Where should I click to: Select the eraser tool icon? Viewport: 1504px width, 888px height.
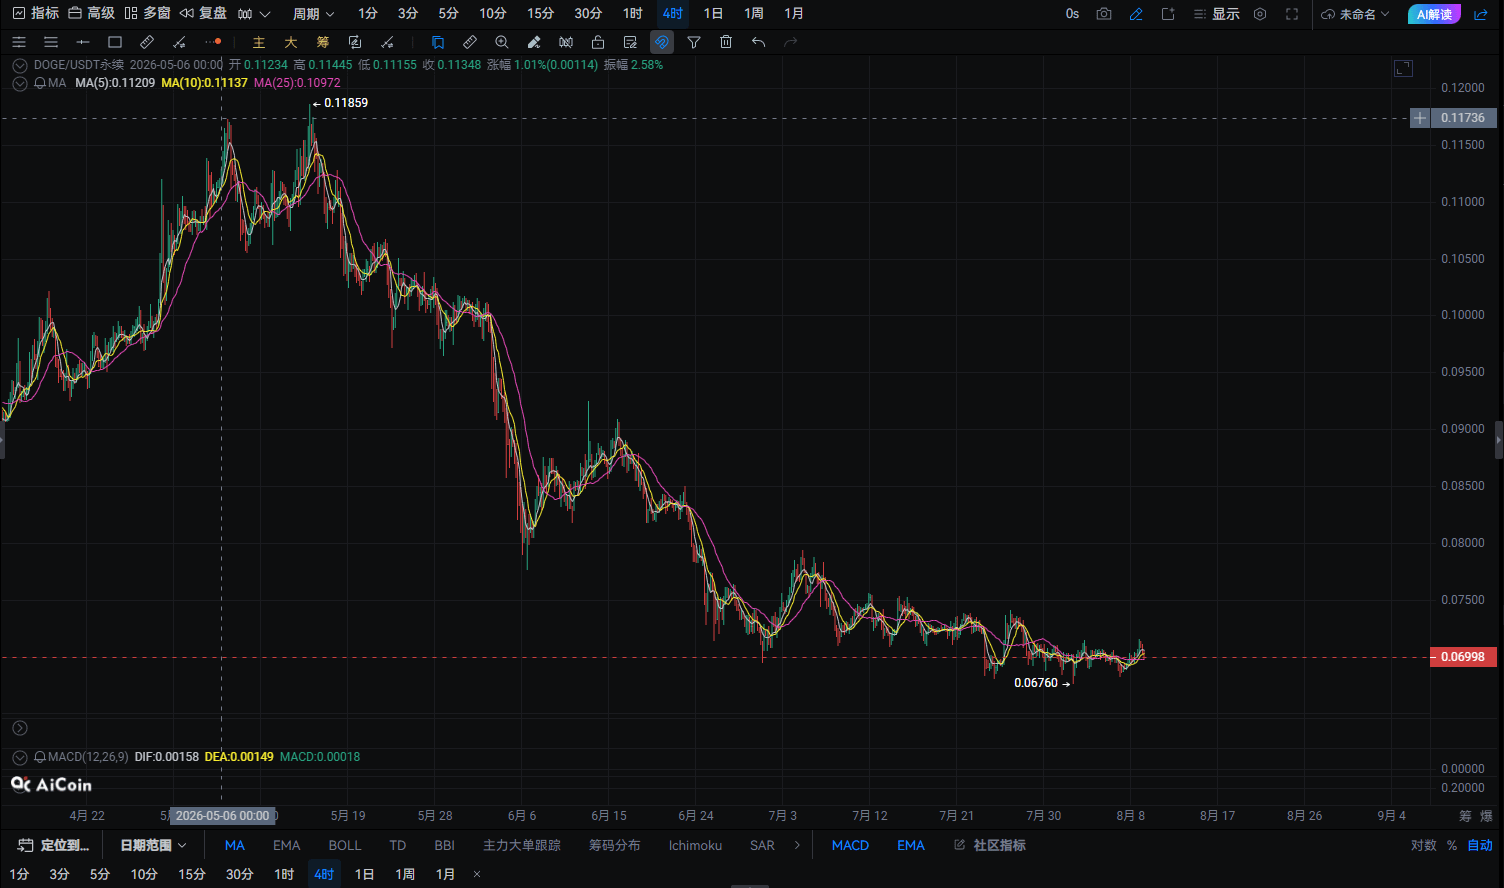(x=534, y=42)
